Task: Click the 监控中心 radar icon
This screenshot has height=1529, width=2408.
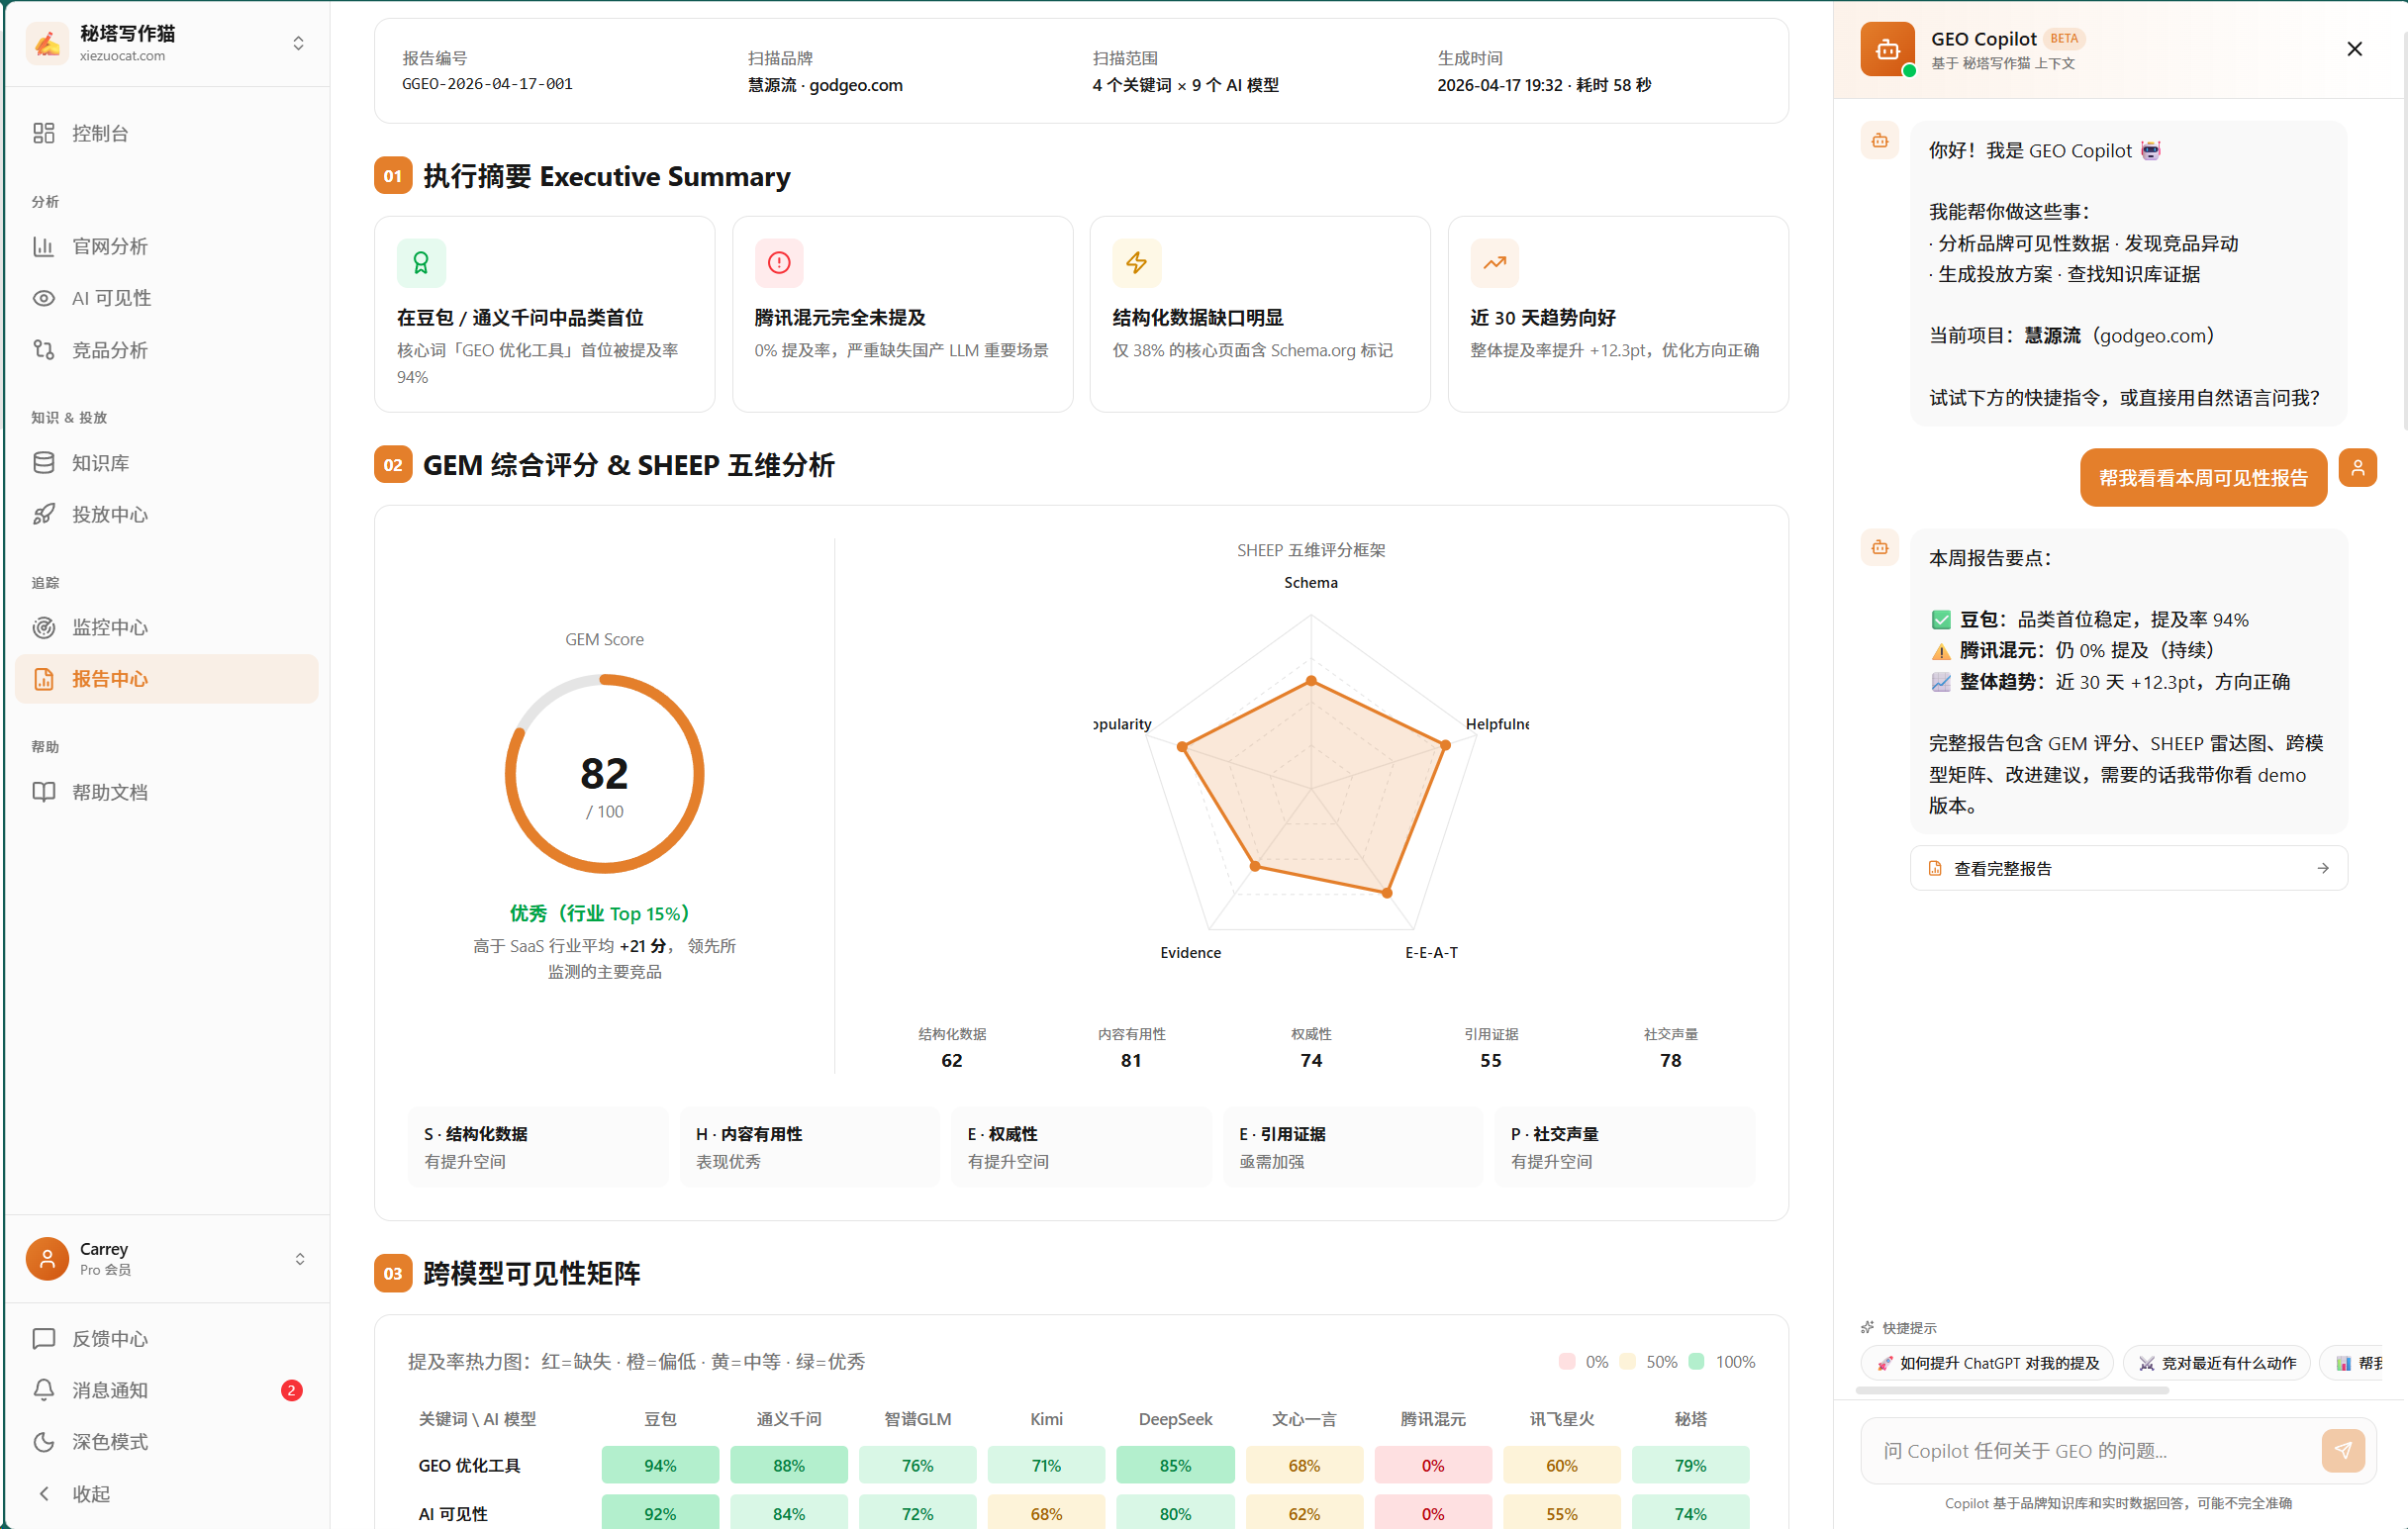Action: coord(43,627)
